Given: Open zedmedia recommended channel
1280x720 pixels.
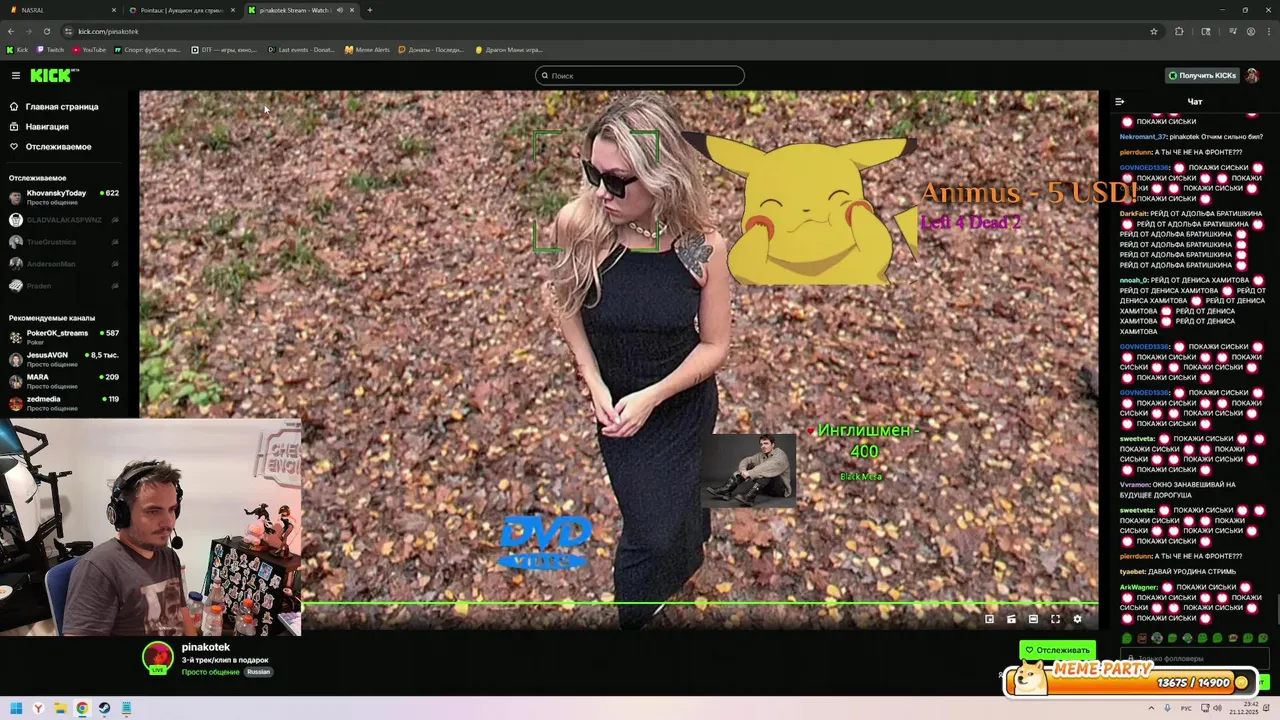Looking at the screenshot, I should (x=64, y=403).
